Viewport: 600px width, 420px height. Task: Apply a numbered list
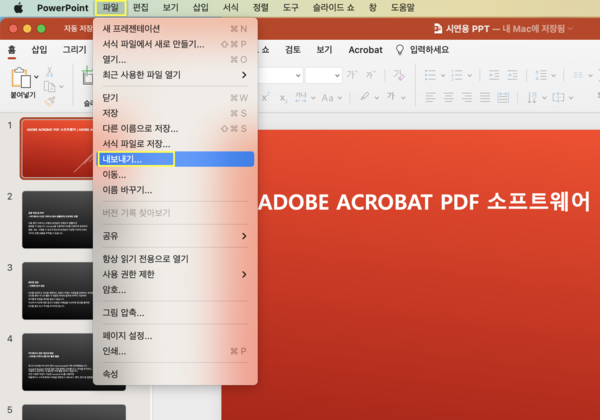click(457, 75)
